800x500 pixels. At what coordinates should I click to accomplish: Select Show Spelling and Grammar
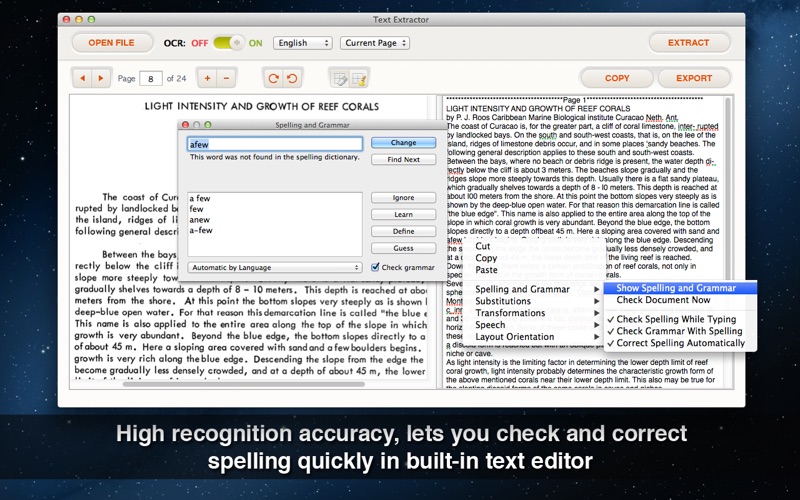pos(680,288)
